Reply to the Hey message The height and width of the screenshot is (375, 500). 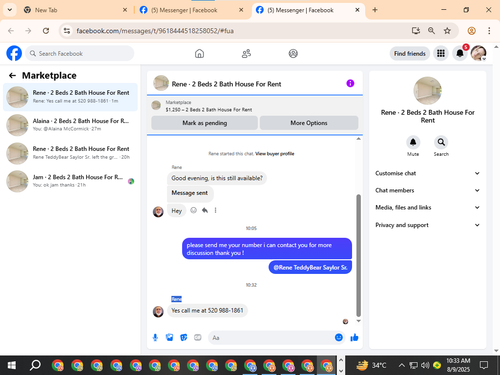205,210
